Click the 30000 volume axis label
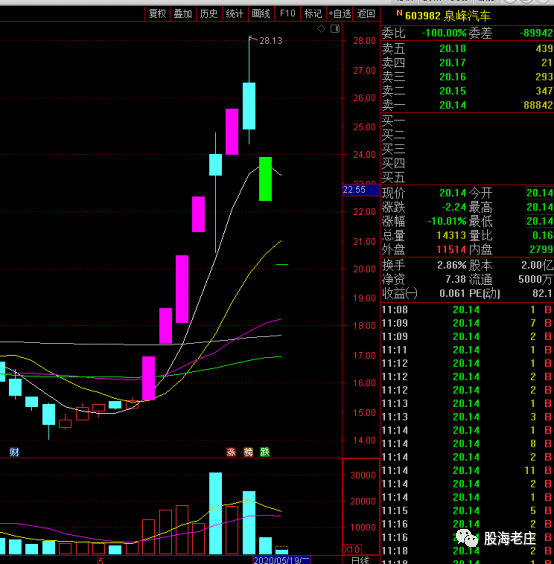 click(363, 476)
